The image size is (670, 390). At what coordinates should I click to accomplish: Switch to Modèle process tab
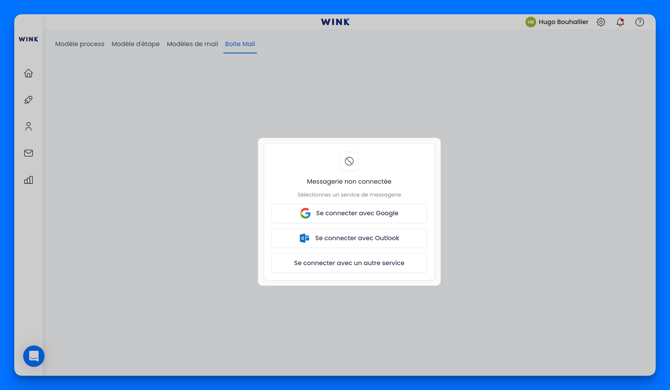point(79,44)
